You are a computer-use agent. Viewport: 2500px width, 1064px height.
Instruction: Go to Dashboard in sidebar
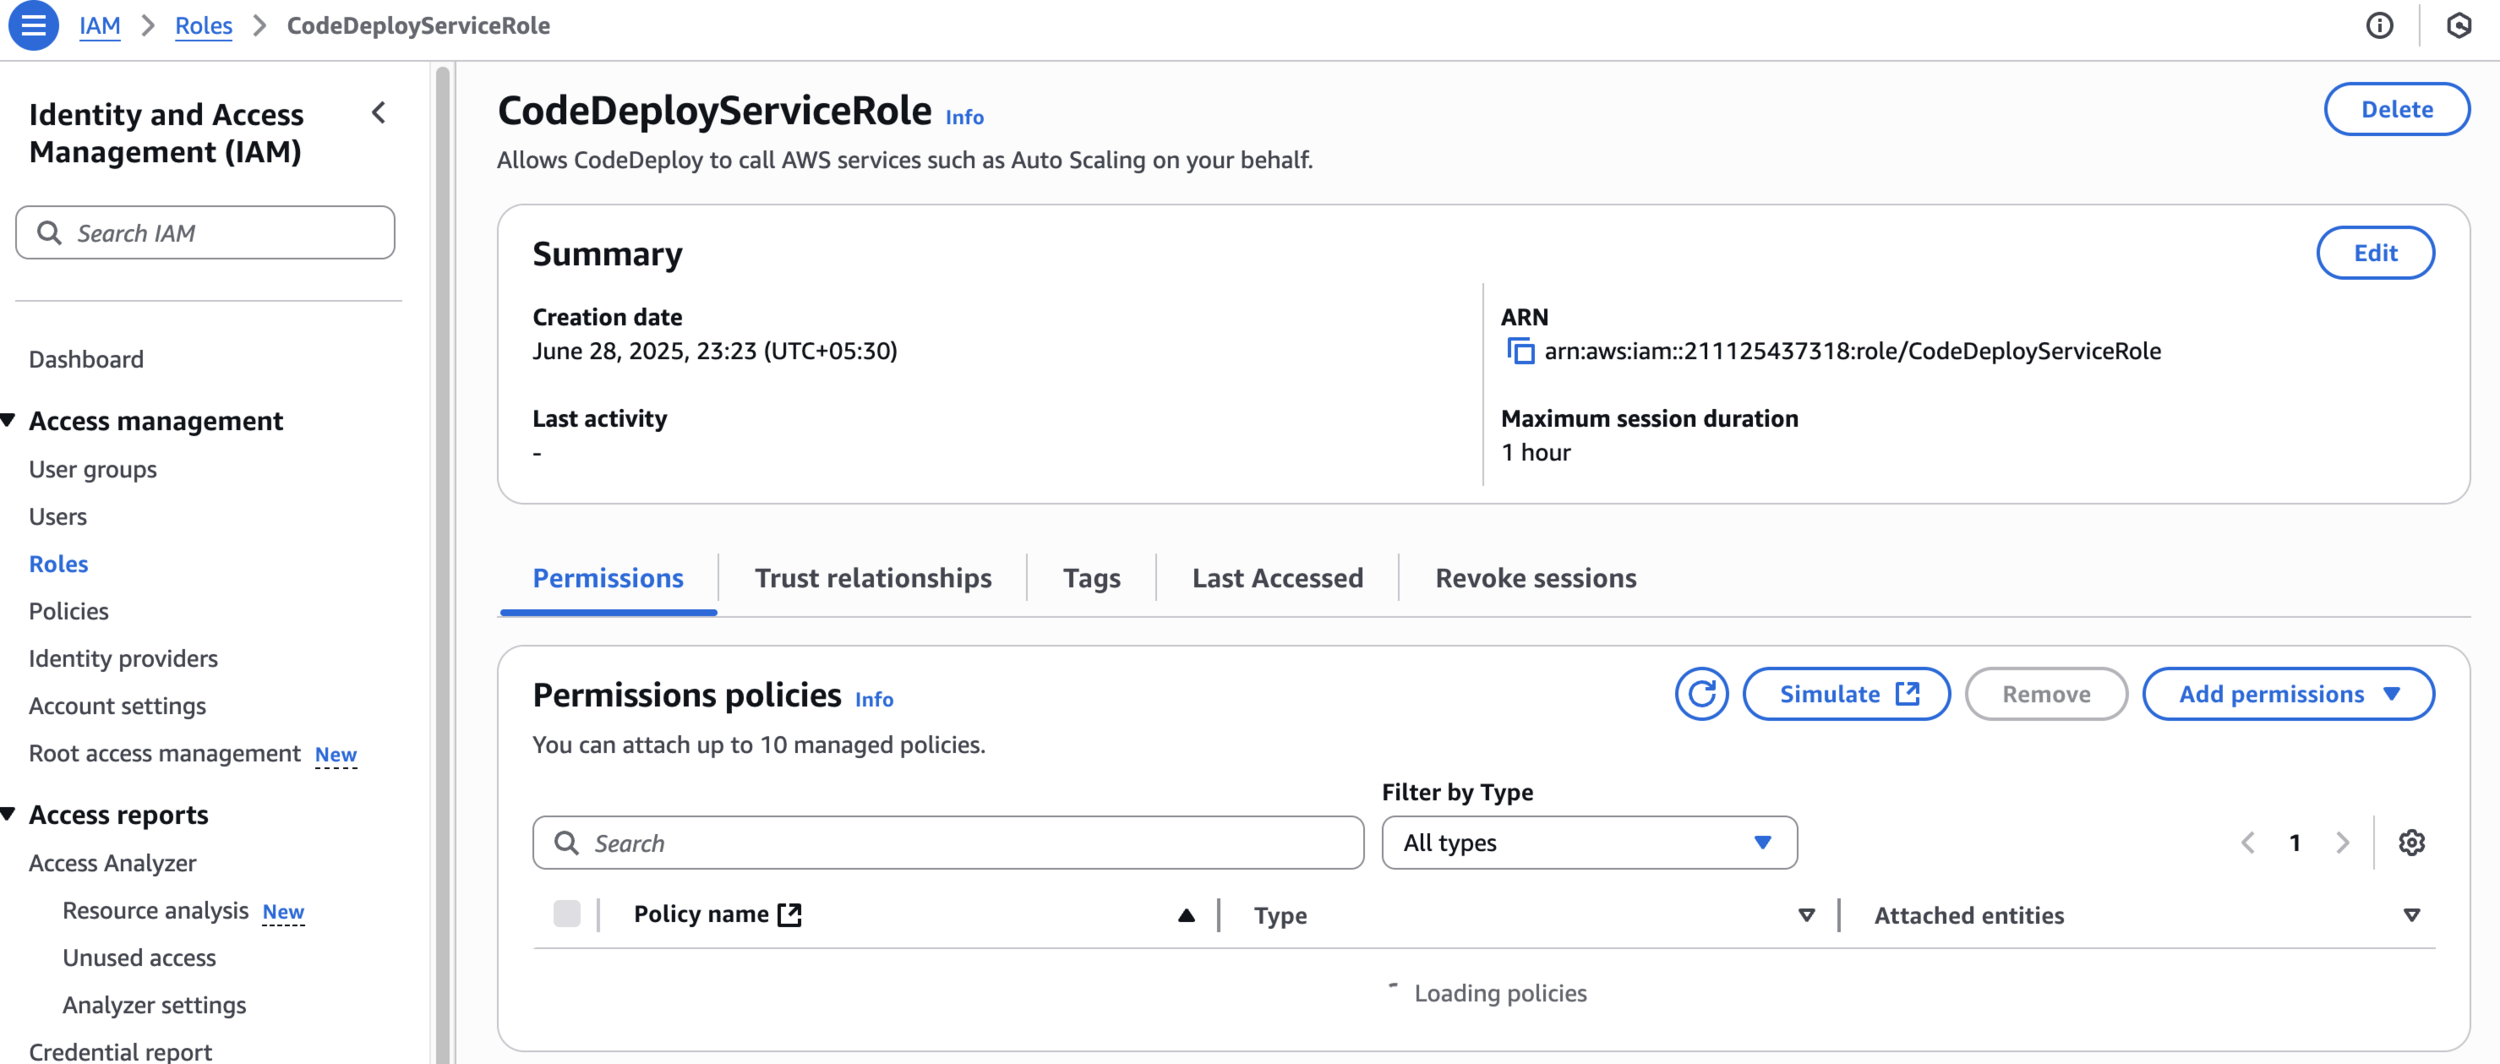(x=86, y=359)
